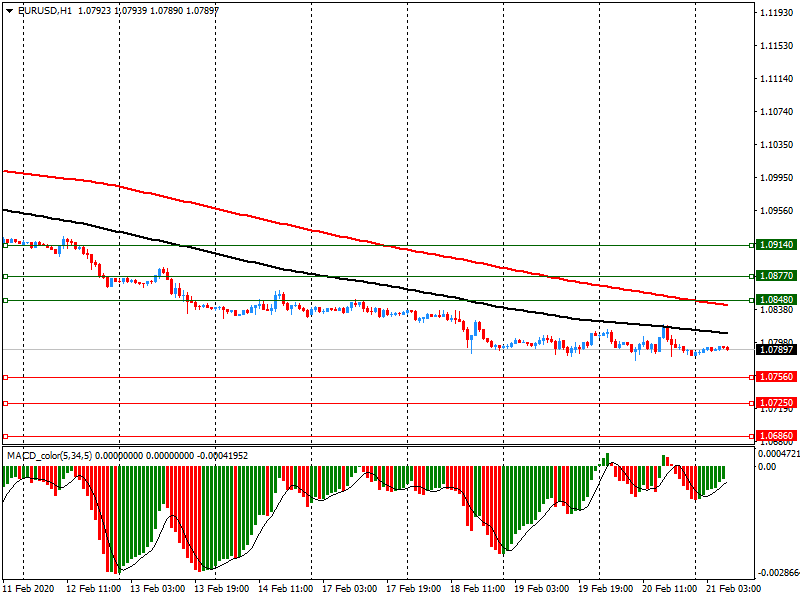Viewport: 800px width, 600px height.
Task: Click the 18 Feb 11:00 time axis label
Action: pyautogui.click(x=476, y=590)
